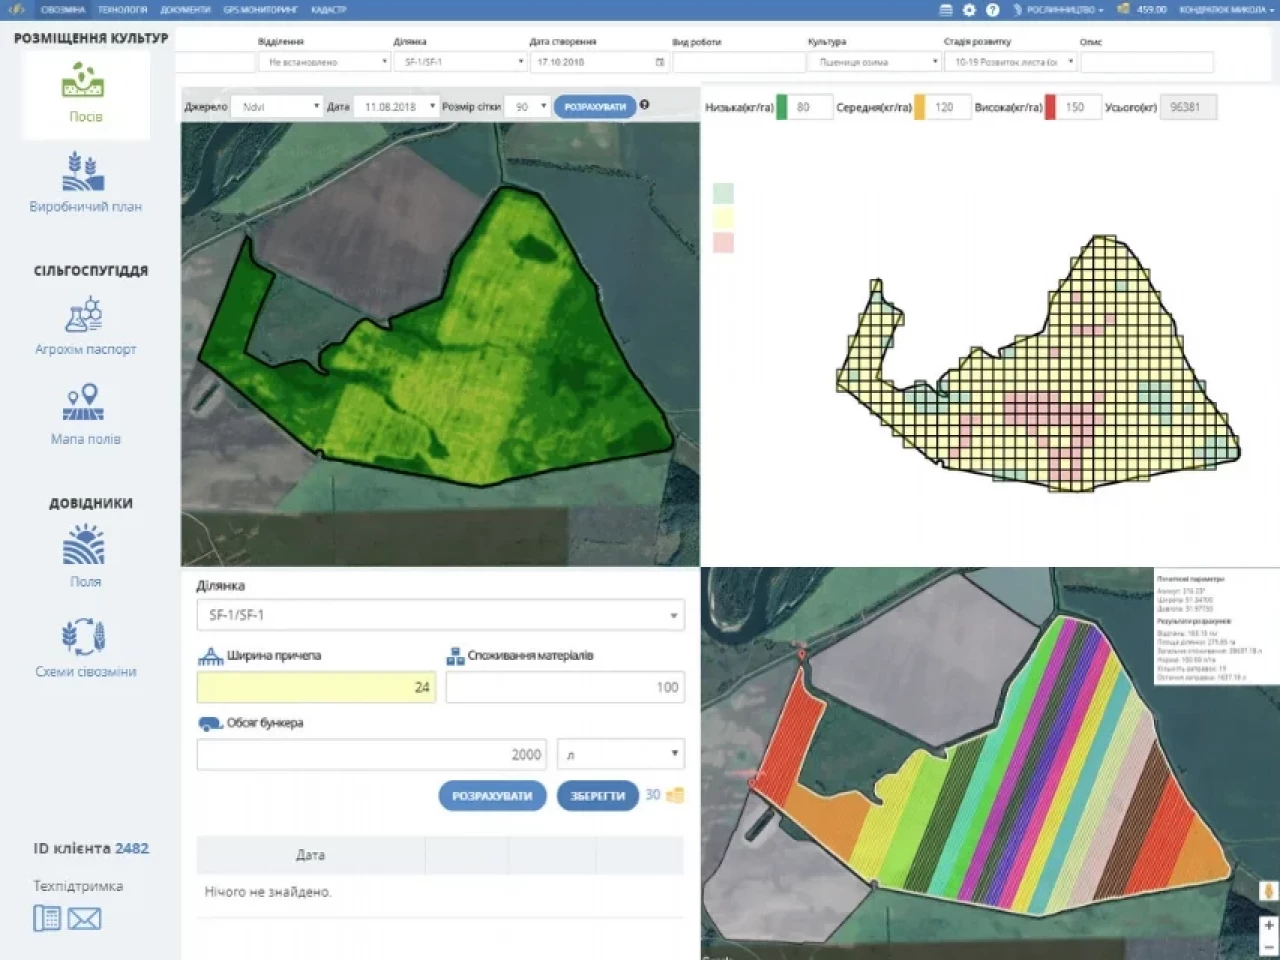Expand the Джерело Ndvi source dropdown
The width and height of the screenshot is (1280, 960).
coord(276,107)
